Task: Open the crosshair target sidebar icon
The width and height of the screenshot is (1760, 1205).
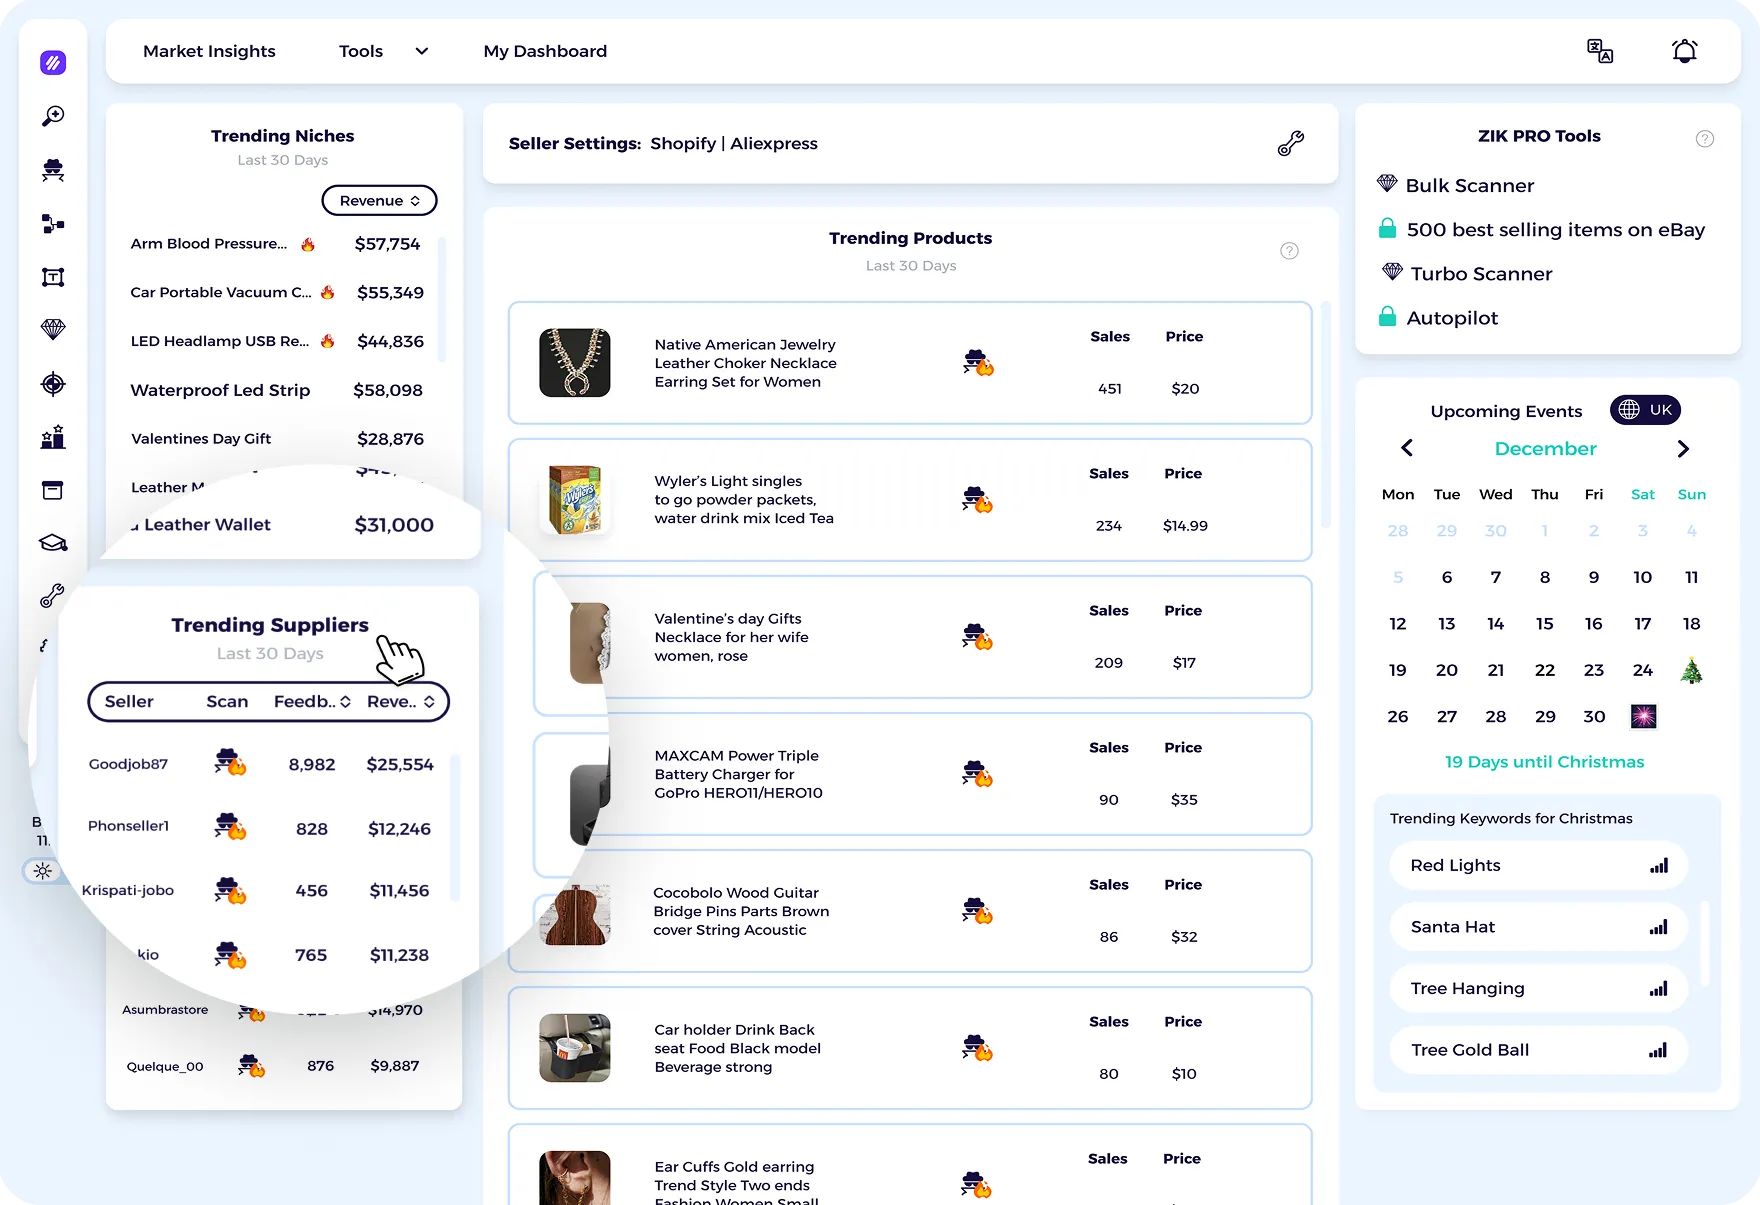Action: click(53, 384)
